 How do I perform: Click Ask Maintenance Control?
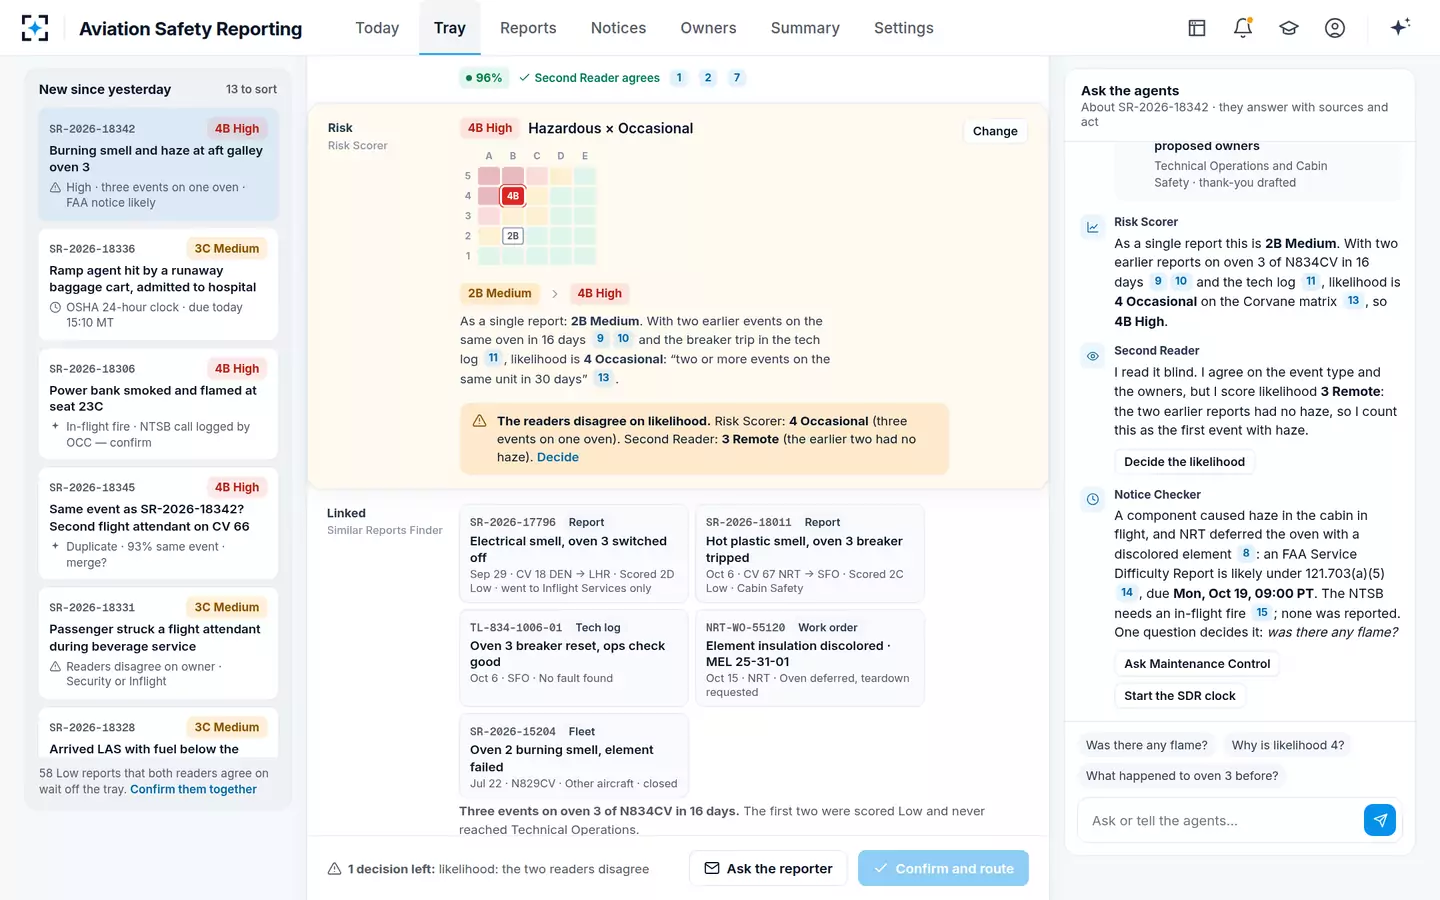[x=1197, y=664]
